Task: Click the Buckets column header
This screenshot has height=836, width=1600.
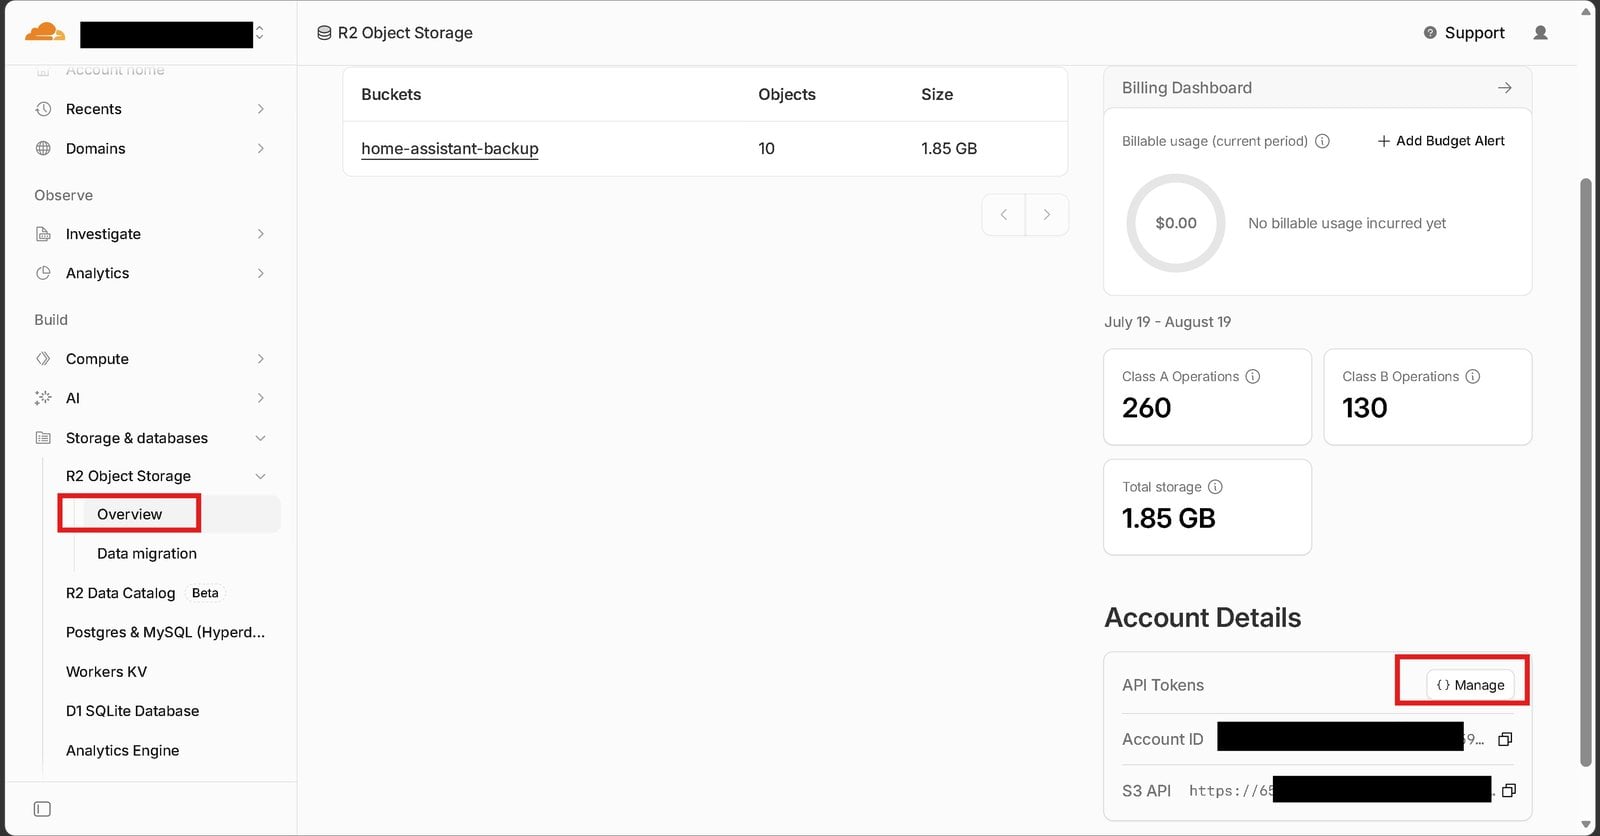Action: point(391,94)
